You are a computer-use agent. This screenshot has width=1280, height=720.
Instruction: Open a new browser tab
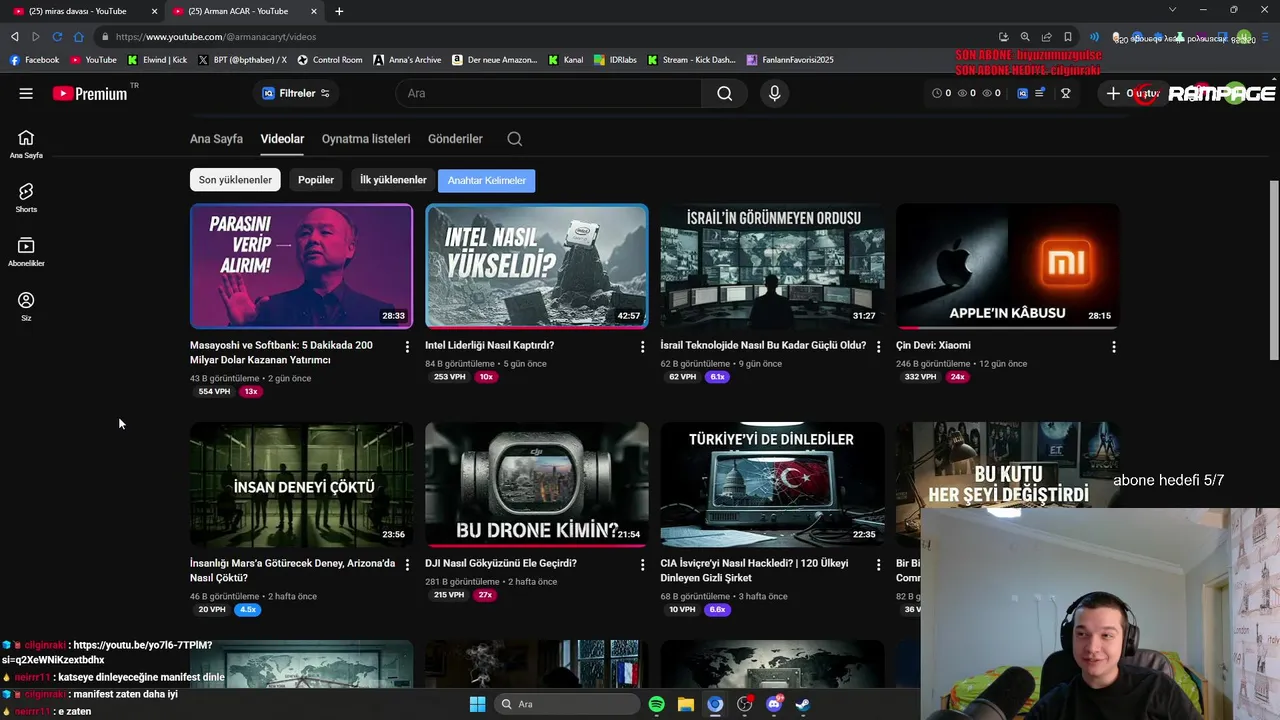tap(339, 11)
